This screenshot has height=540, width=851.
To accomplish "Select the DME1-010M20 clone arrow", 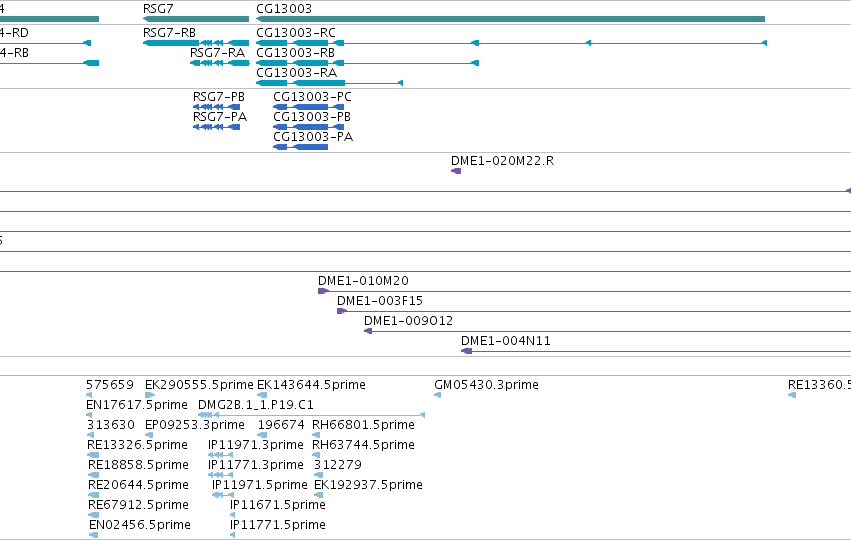I will click(x=323, y=291).
